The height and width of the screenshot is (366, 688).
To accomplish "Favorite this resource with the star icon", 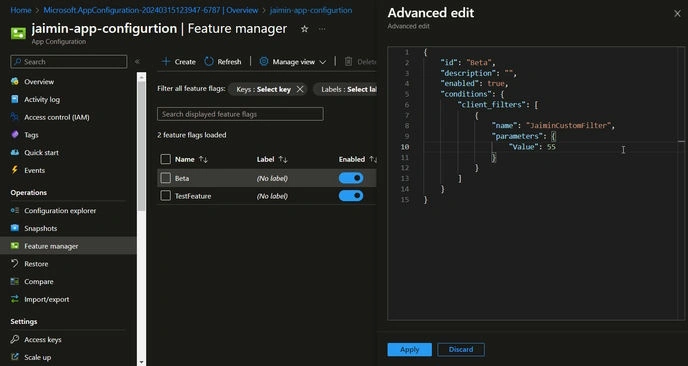I will pyautogui.click(x=305, y=29).
